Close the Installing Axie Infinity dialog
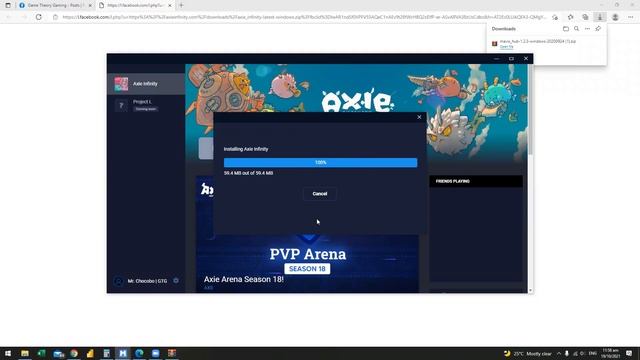640x360 pixels. point(419,117)
